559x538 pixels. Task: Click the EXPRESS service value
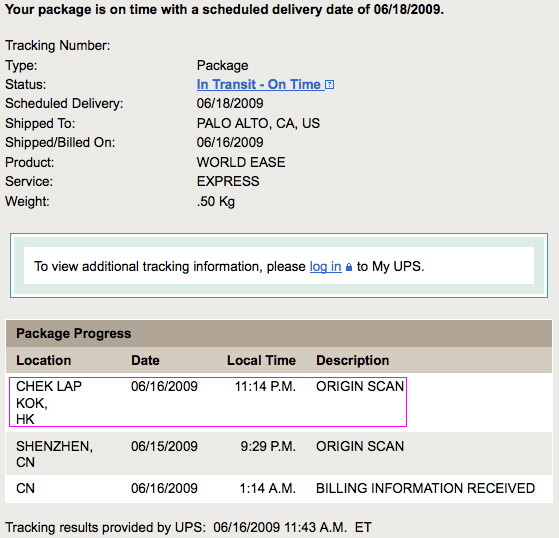228,181
